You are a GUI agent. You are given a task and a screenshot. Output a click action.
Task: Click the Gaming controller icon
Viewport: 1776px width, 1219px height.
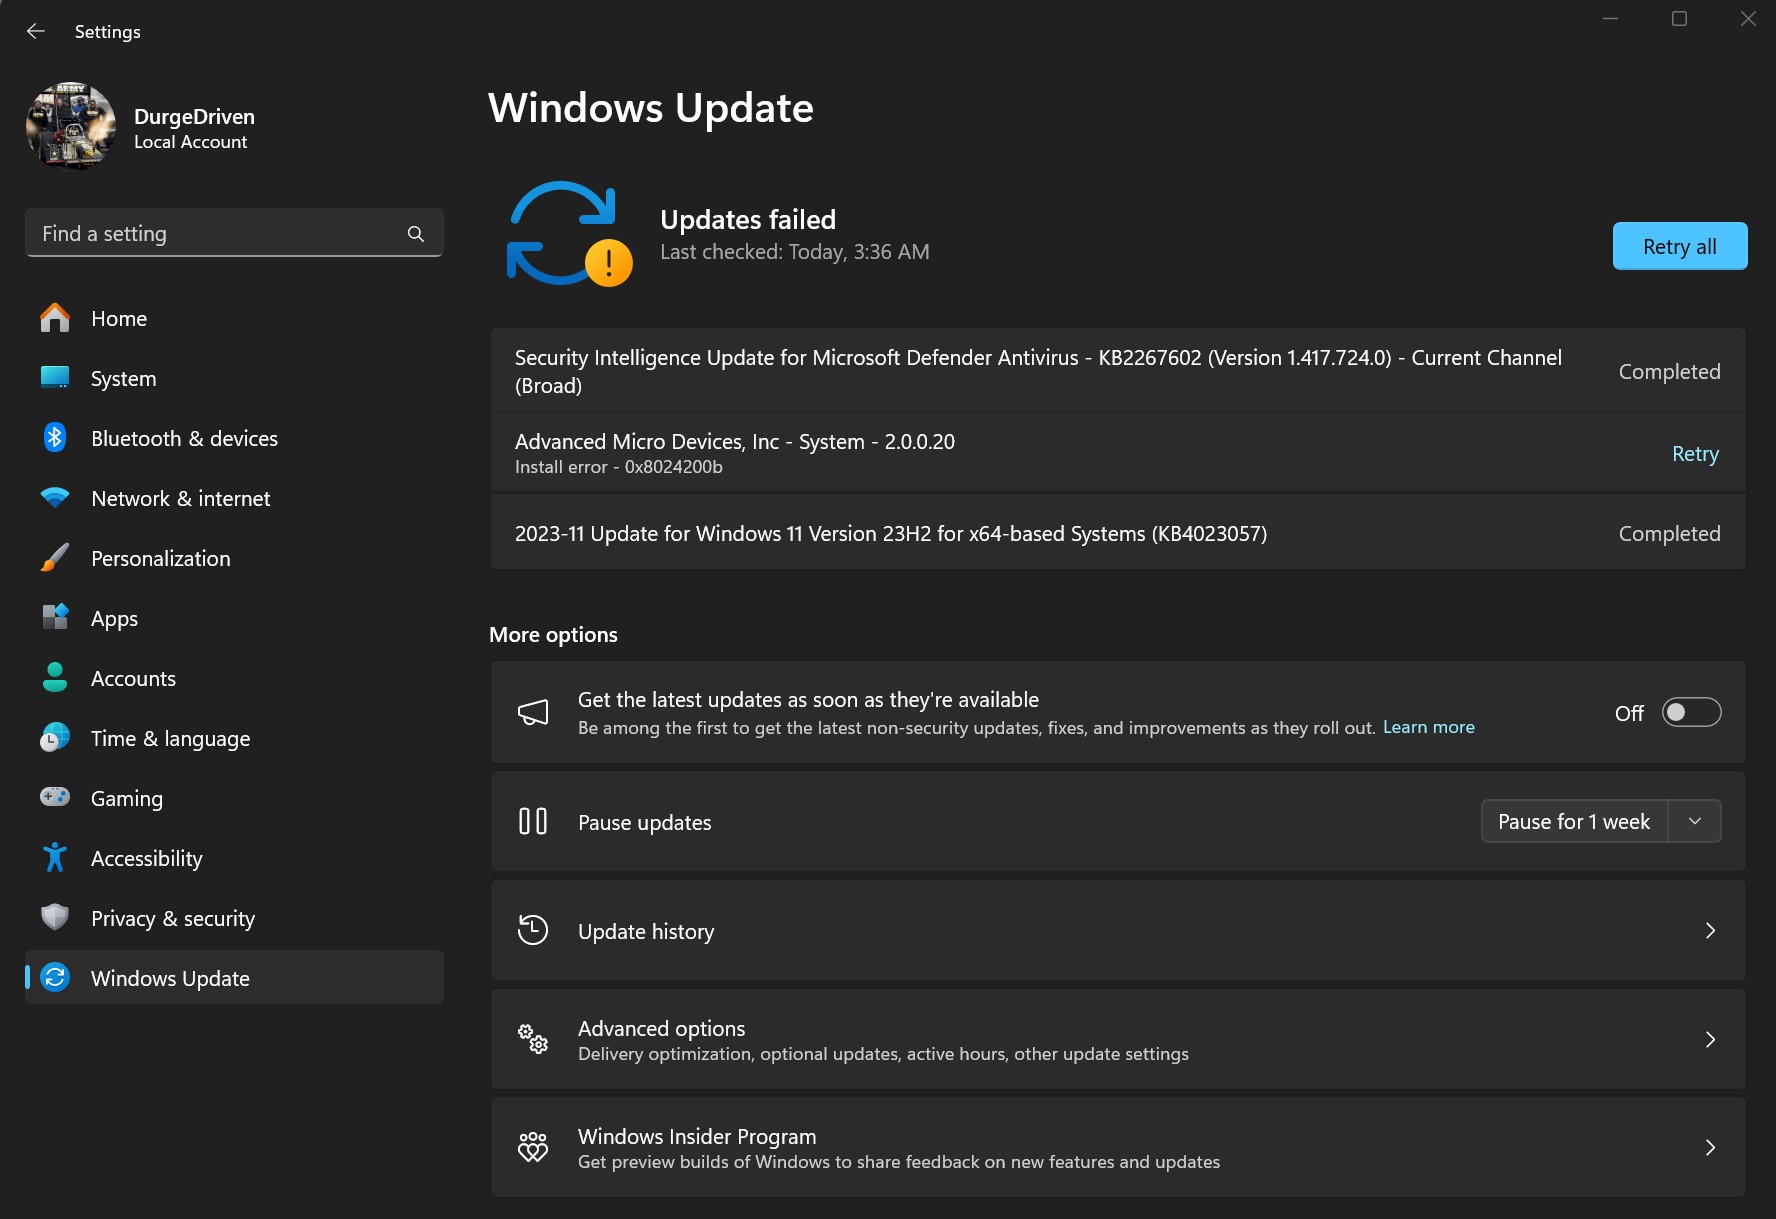click(55, 797)
